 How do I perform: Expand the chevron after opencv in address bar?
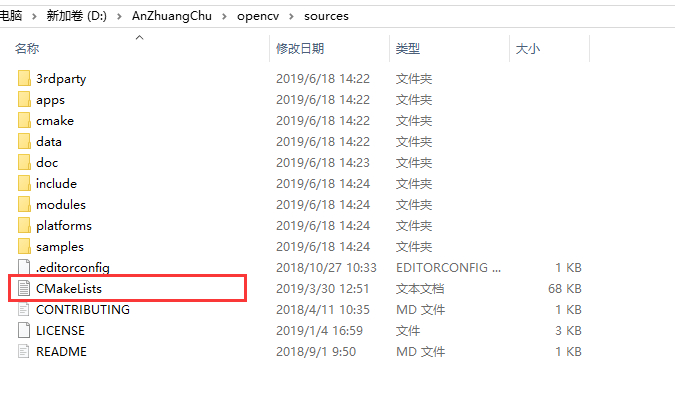click(291, 16)
